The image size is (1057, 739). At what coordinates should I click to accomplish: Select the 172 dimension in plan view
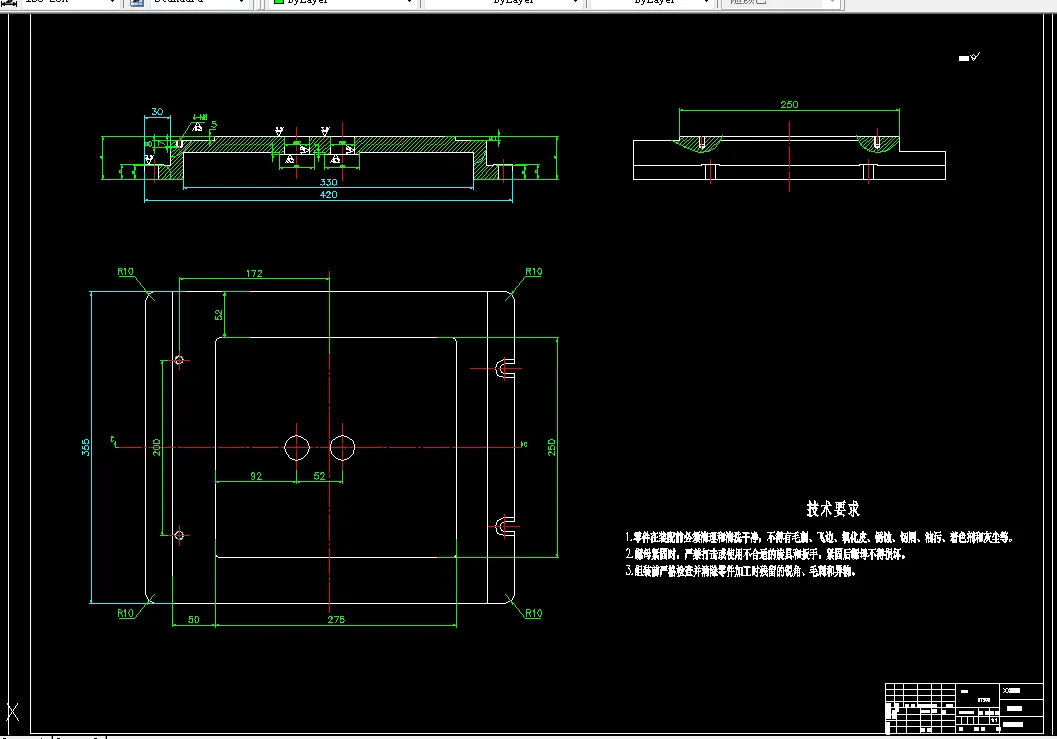point(254,273)
